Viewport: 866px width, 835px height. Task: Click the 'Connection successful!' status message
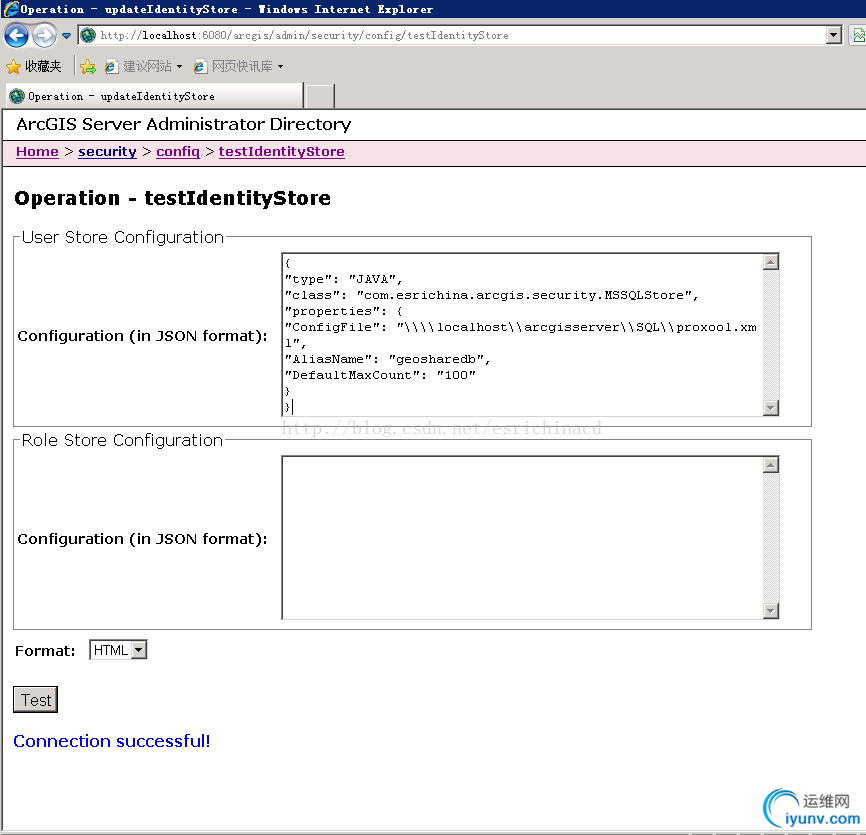click(112, 741)
